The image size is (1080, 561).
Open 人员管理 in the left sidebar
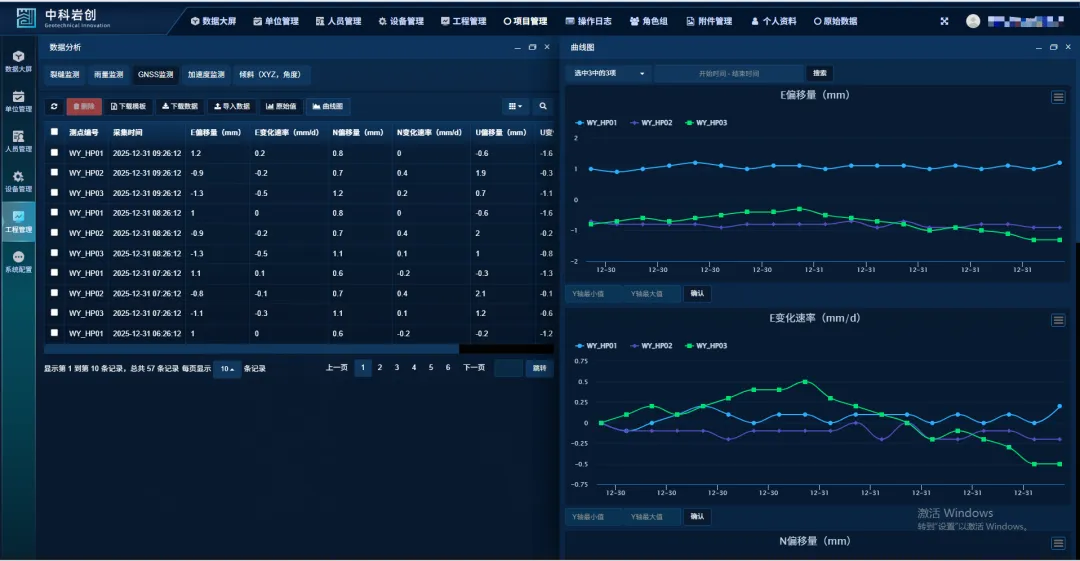pyautogui.click(x=18, y=141)
